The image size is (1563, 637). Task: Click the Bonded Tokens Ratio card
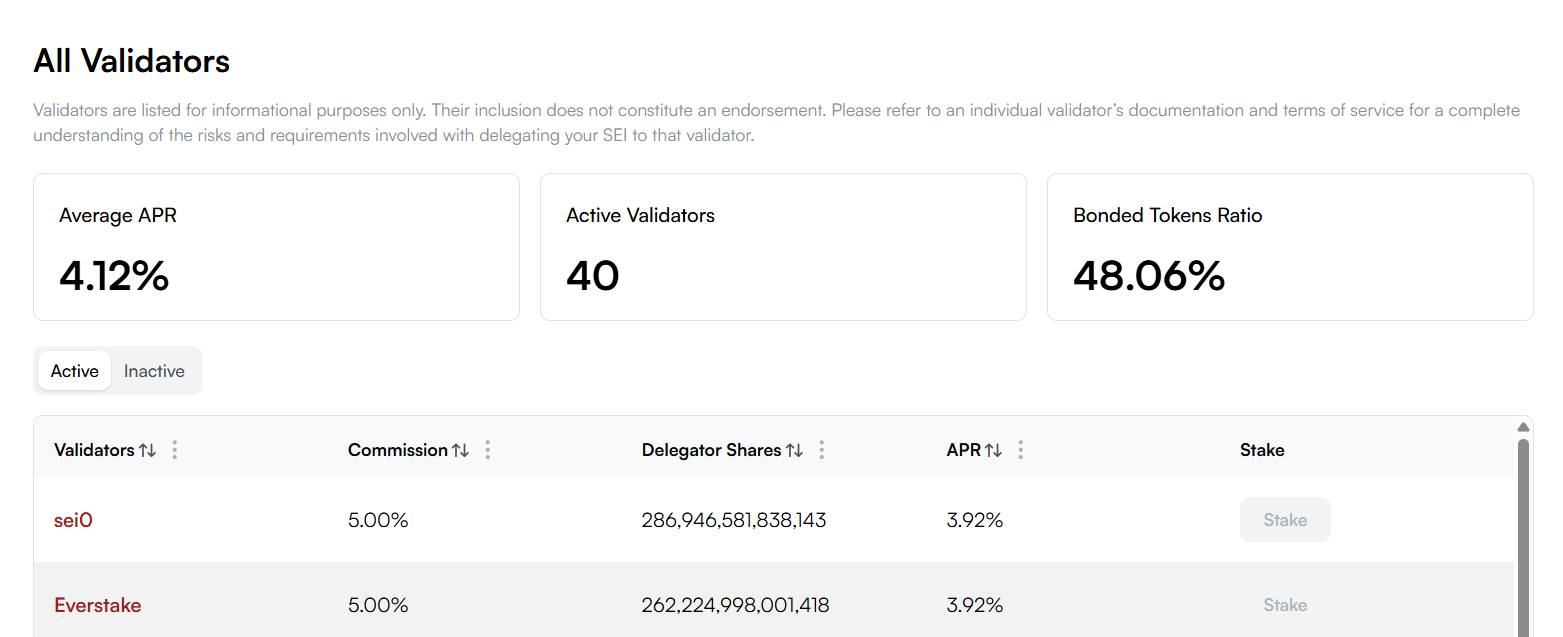(1290, 247)
